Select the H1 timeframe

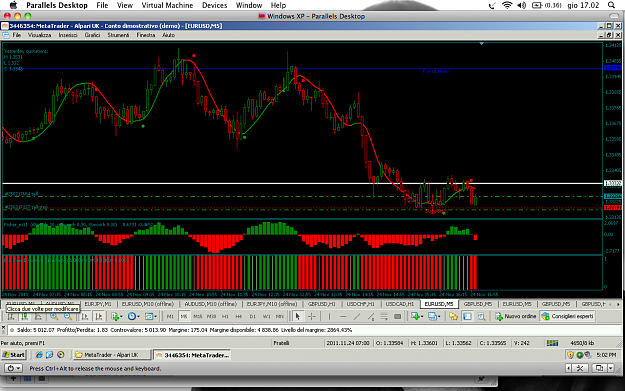[225, 316]
